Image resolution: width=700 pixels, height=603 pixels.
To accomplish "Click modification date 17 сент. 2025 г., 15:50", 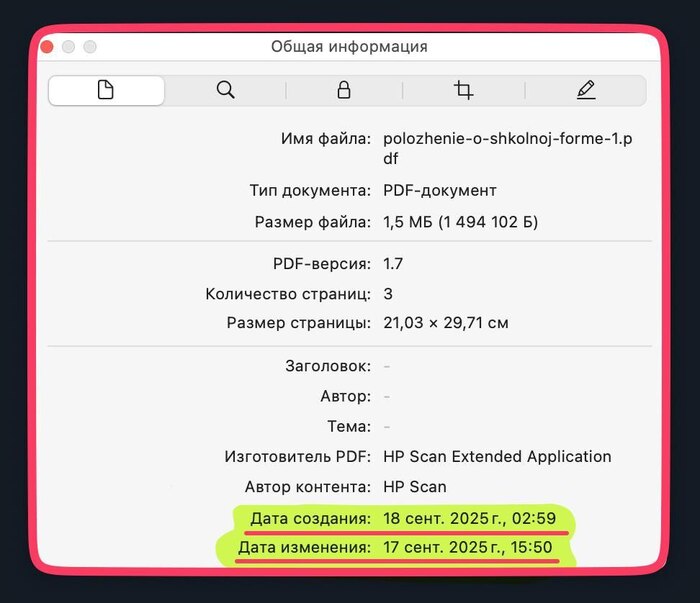I will (x=467, y=549).
